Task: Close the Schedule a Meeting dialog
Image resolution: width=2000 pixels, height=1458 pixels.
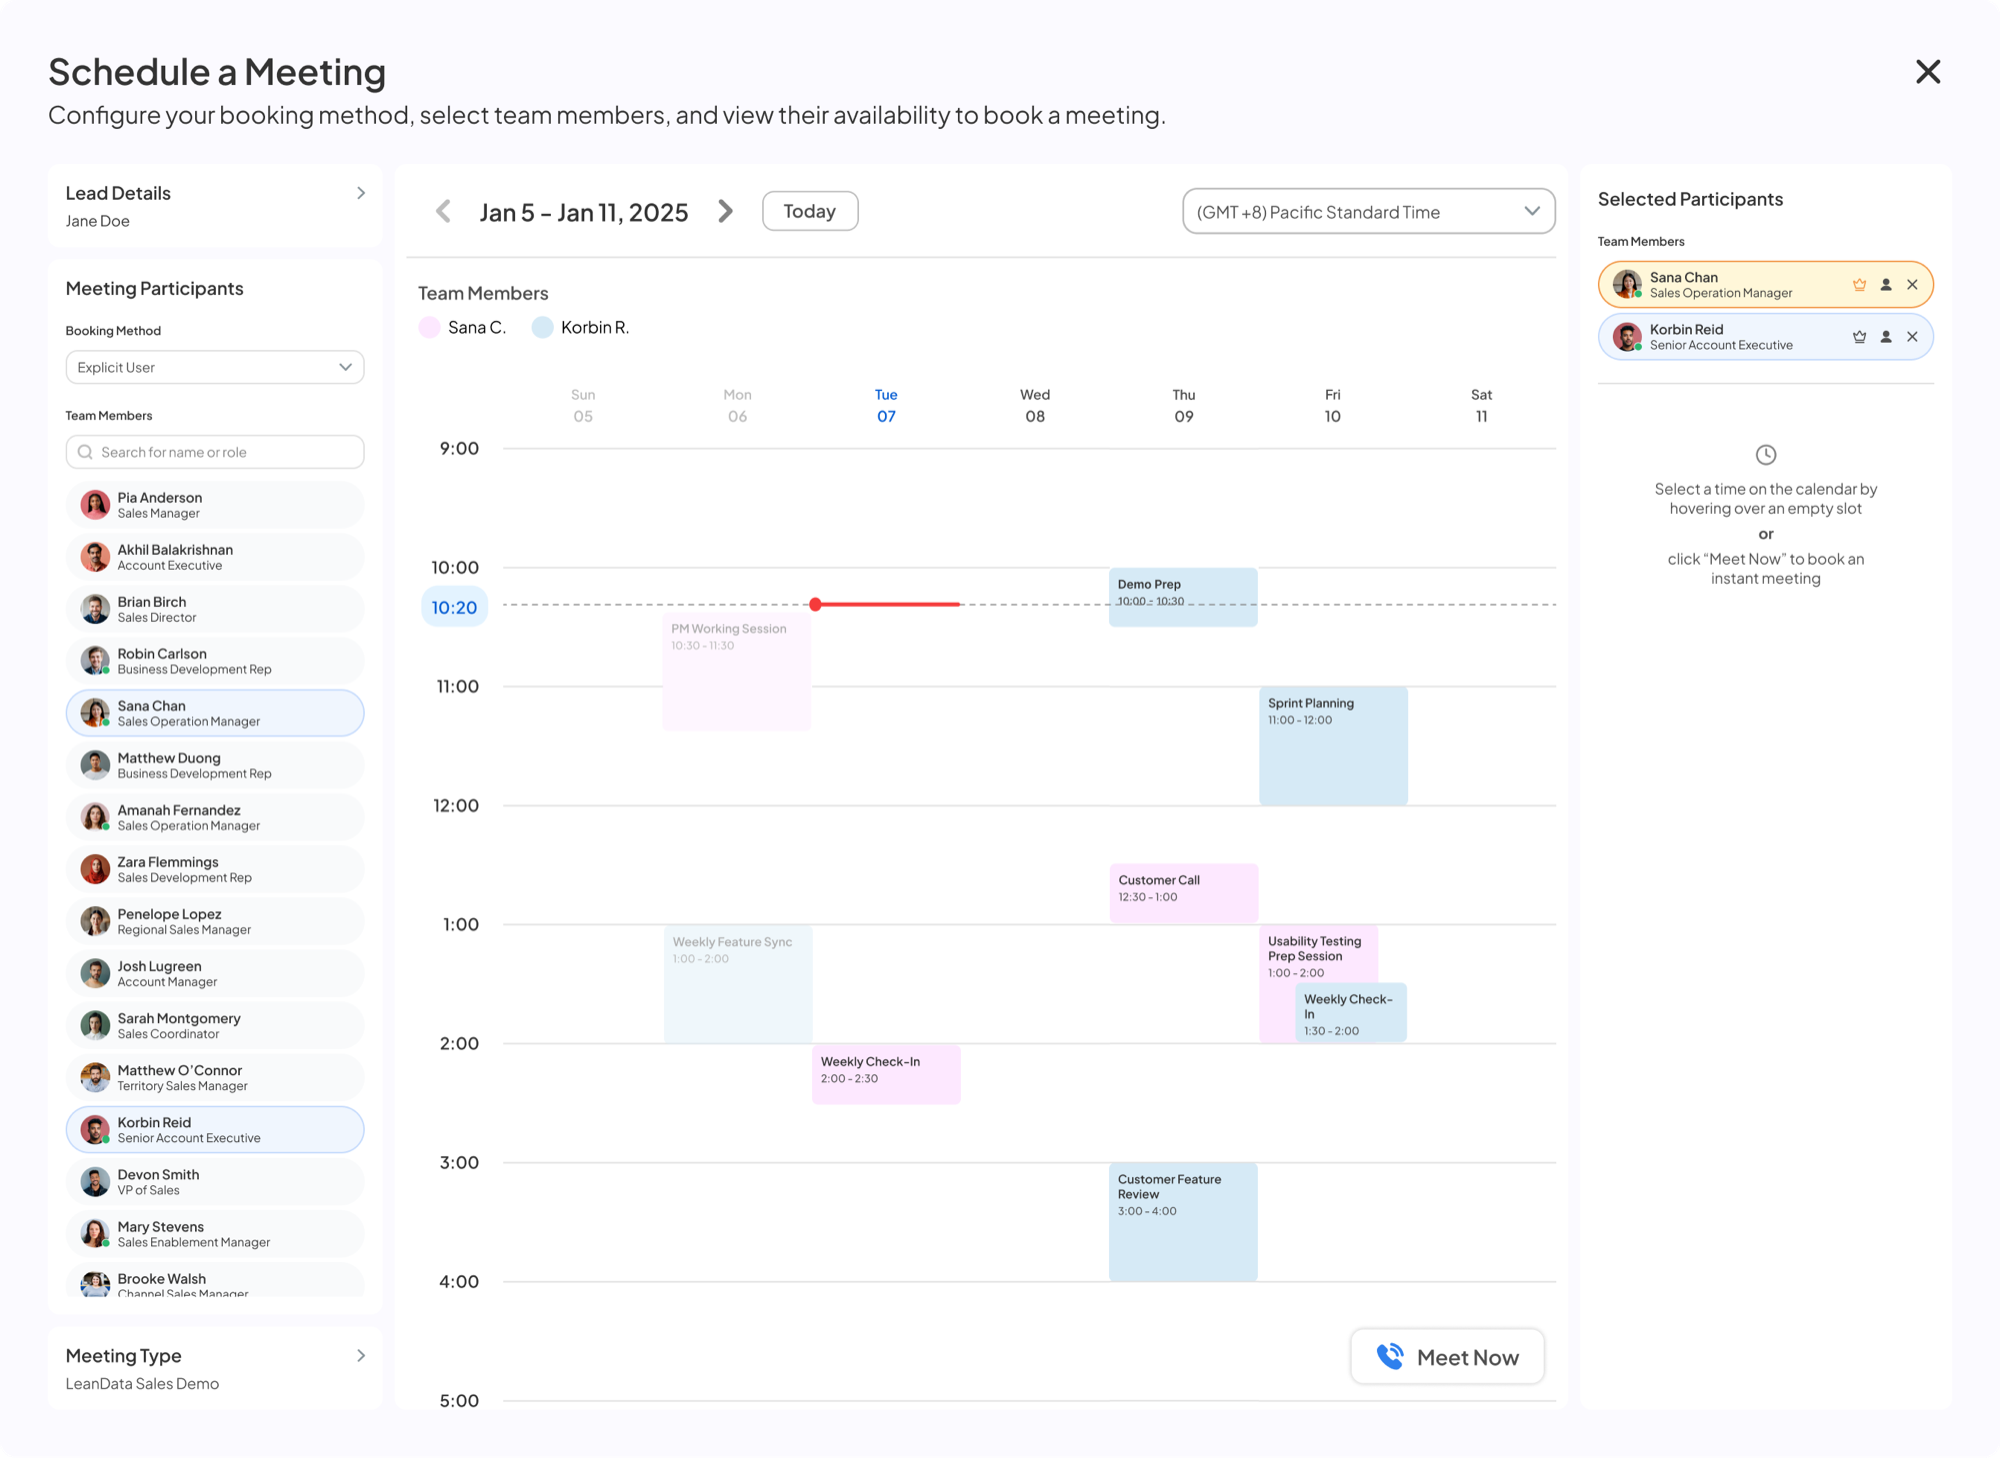Action: [x=1928, y=72]
